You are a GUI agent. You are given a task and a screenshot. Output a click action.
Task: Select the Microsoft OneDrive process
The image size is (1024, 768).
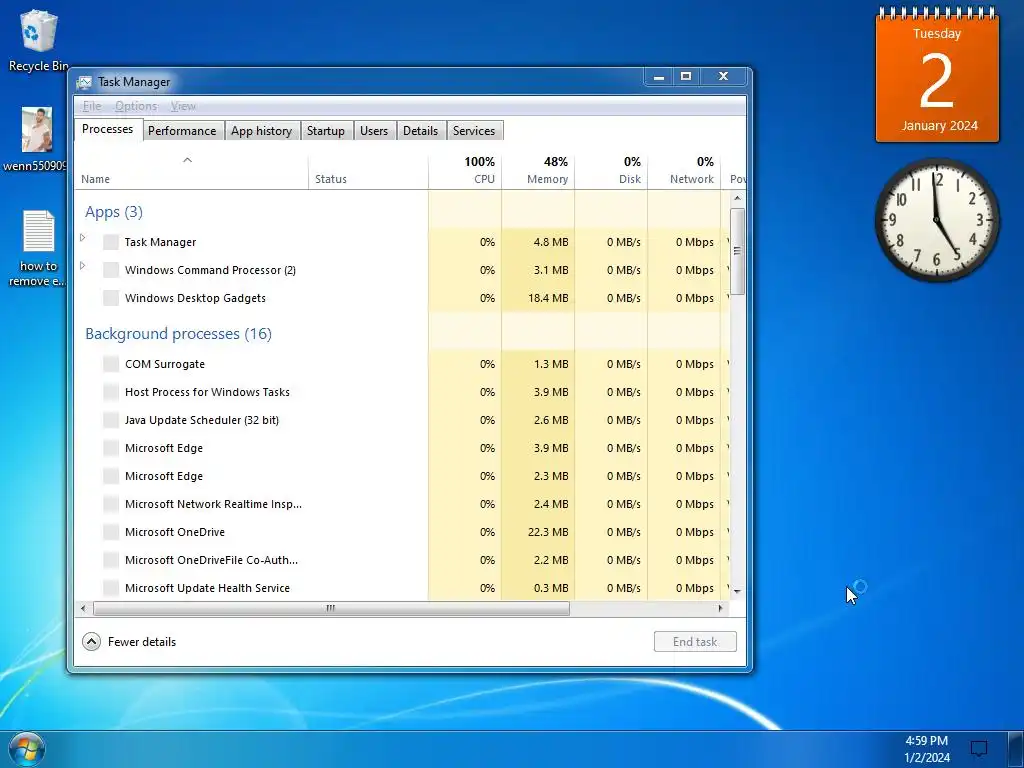click(402, 532)
